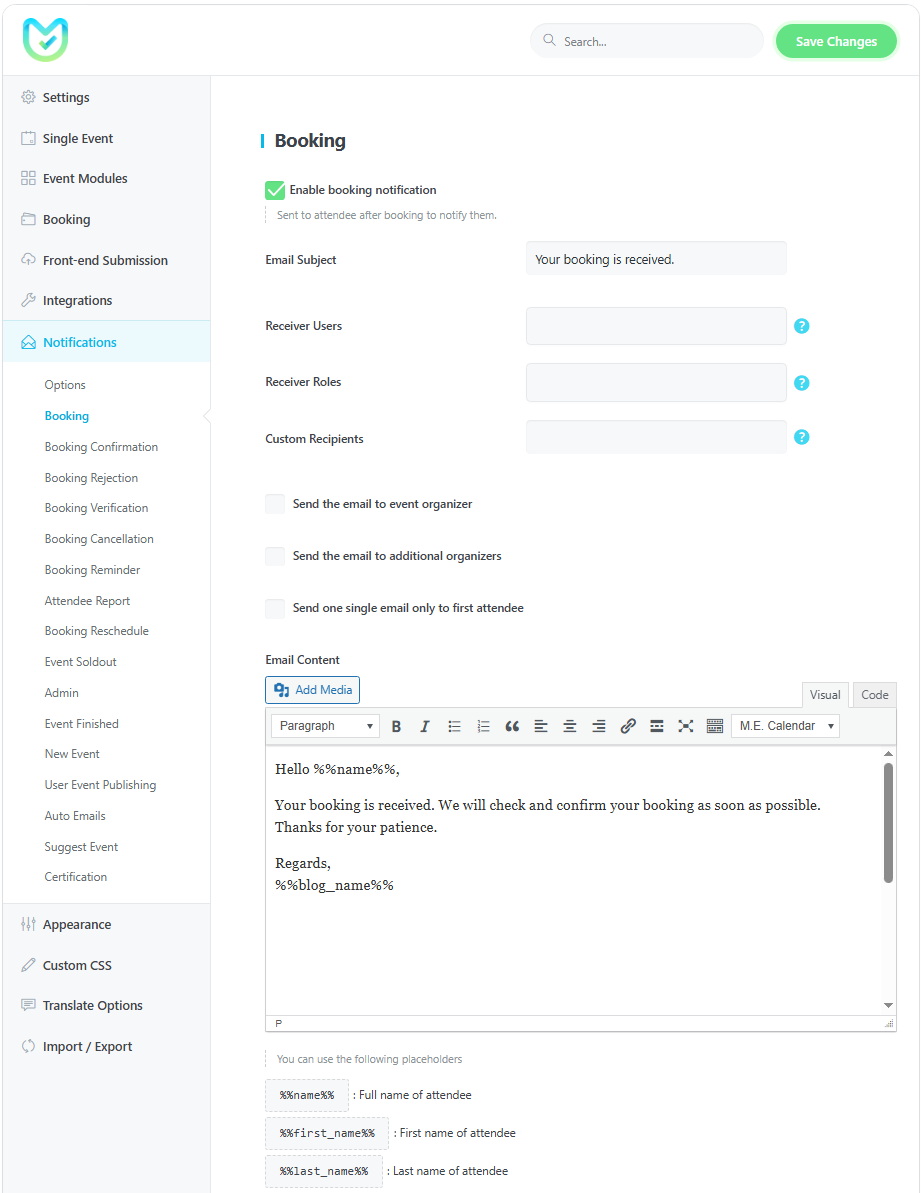
Task: Click the toolbar toggle keyboard icon
Action: [x=715, y=726]
